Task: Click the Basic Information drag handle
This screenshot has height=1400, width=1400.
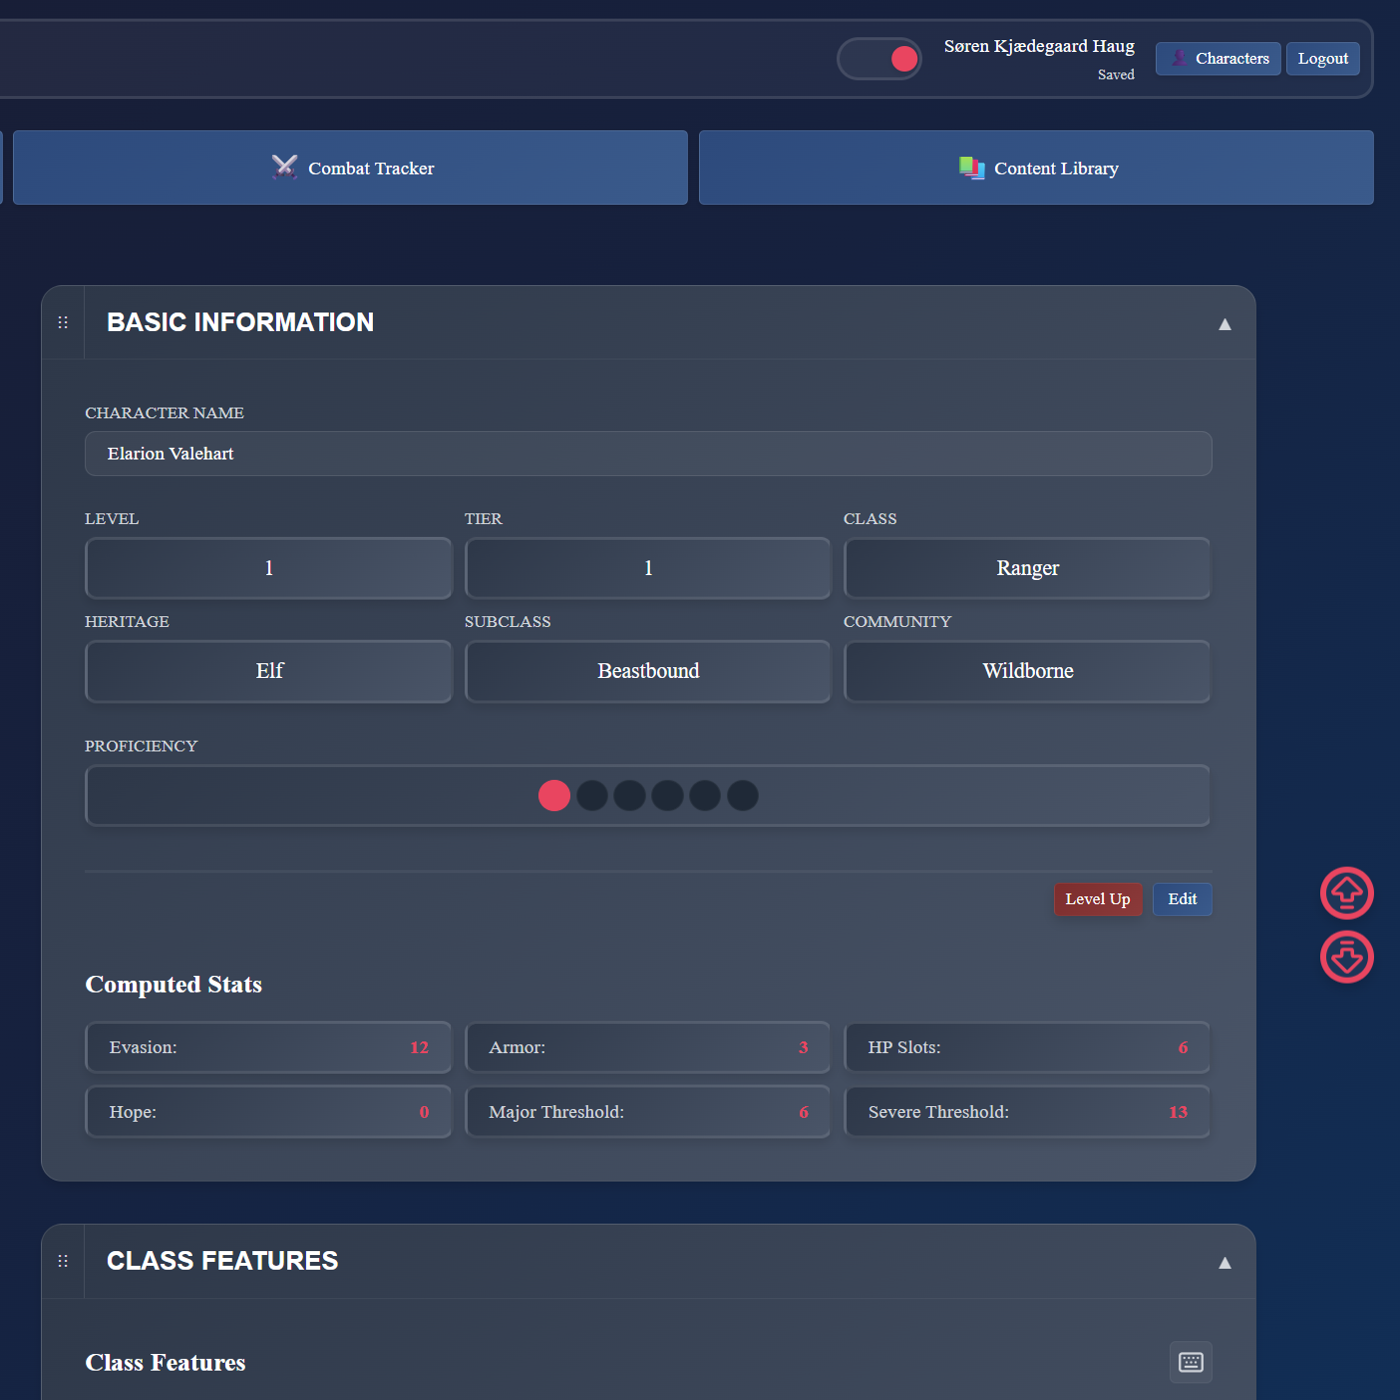Action: point(63,322)
